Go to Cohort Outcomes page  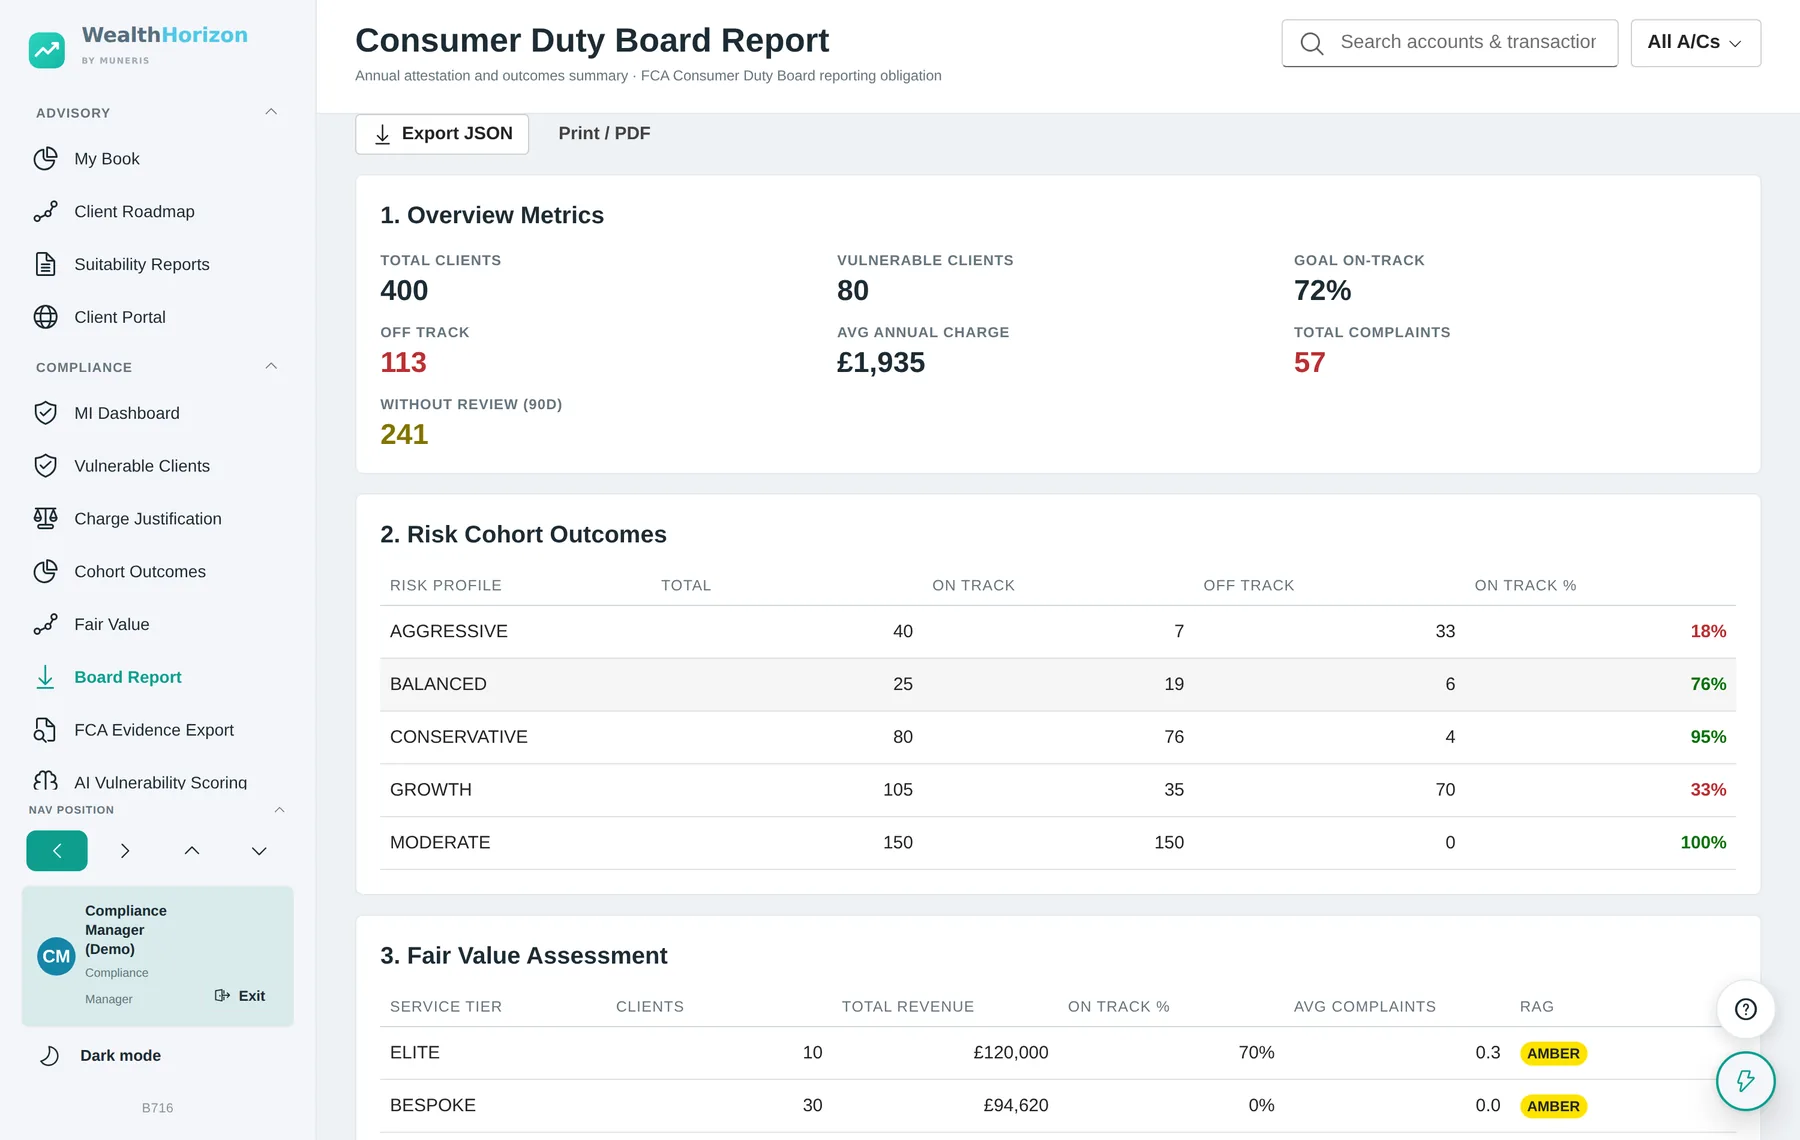(140, 572)
